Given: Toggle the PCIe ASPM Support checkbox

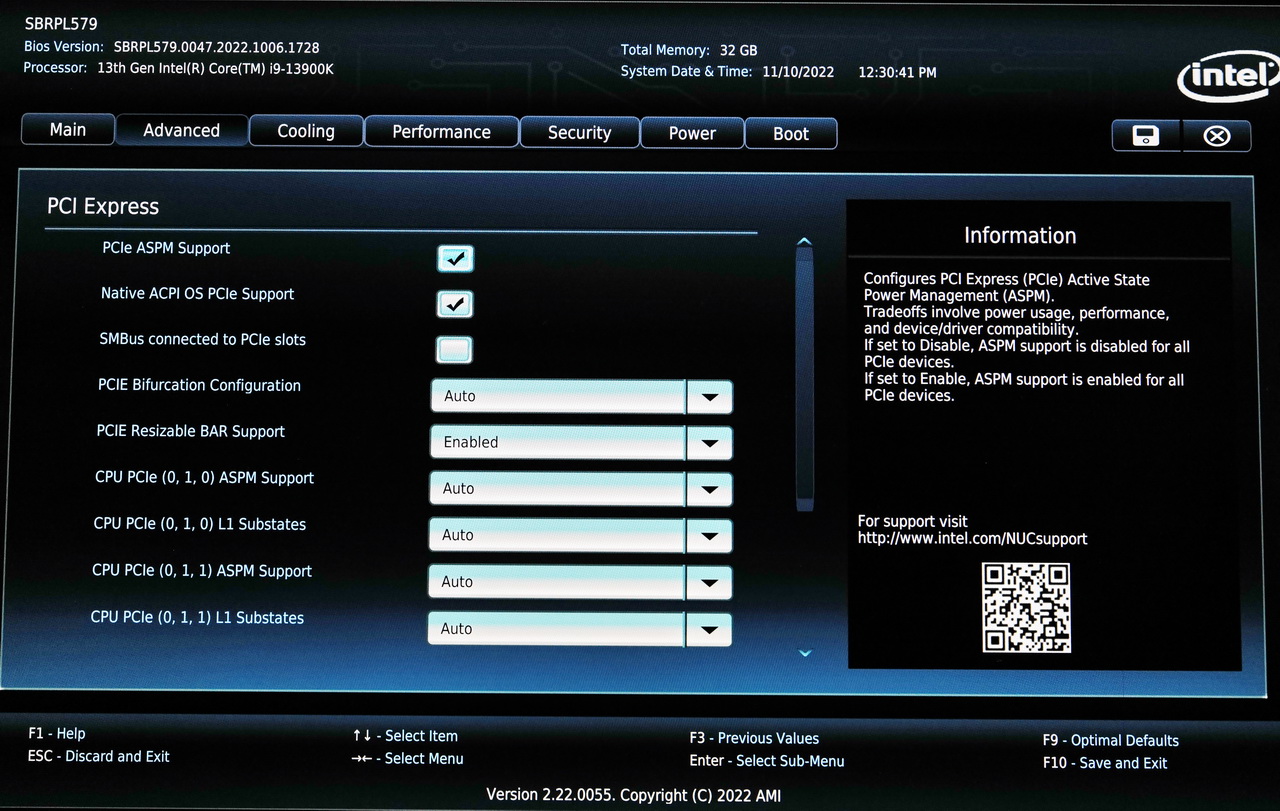Looking at the screenshot, I should click(455, 258).
